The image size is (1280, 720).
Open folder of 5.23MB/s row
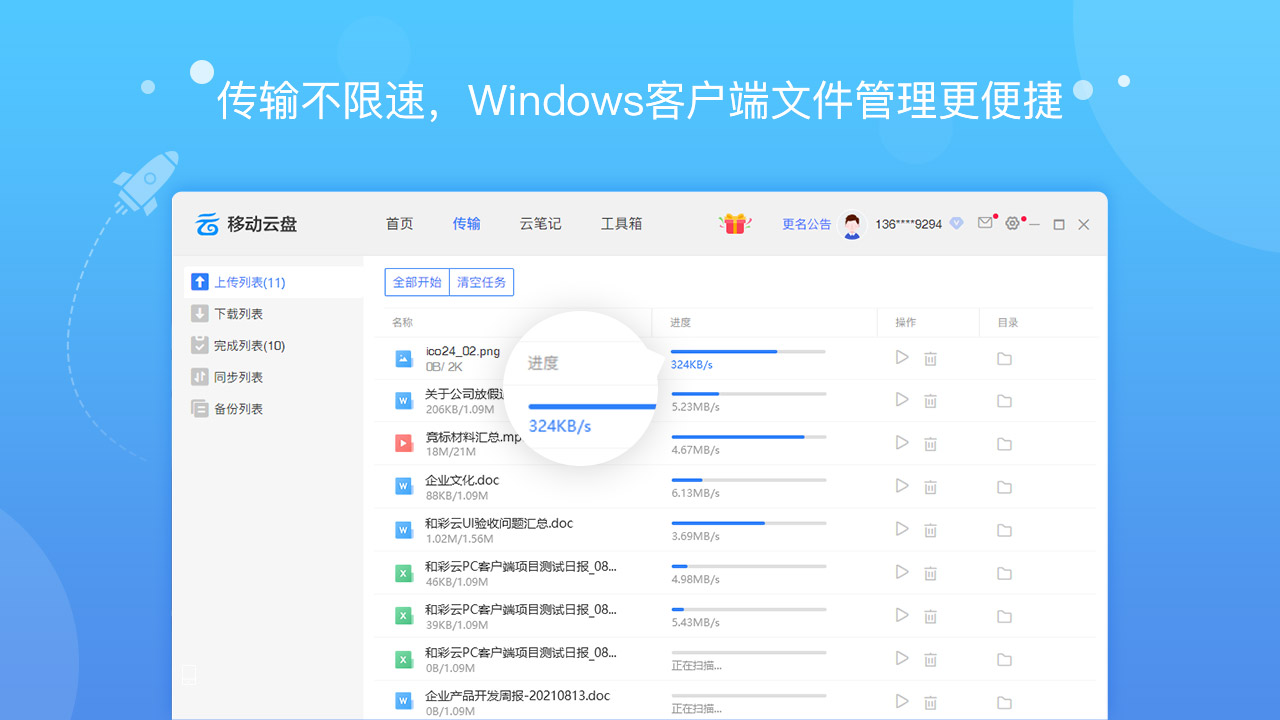click(1004, 401)
